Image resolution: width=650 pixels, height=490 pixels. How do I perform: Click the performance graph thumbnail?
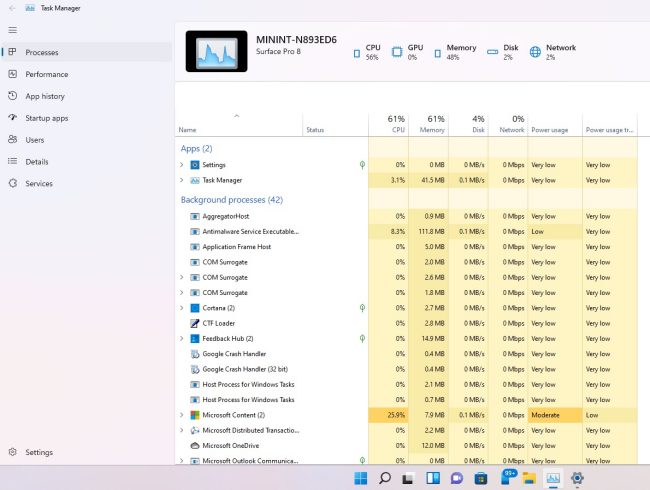[216, 51]
